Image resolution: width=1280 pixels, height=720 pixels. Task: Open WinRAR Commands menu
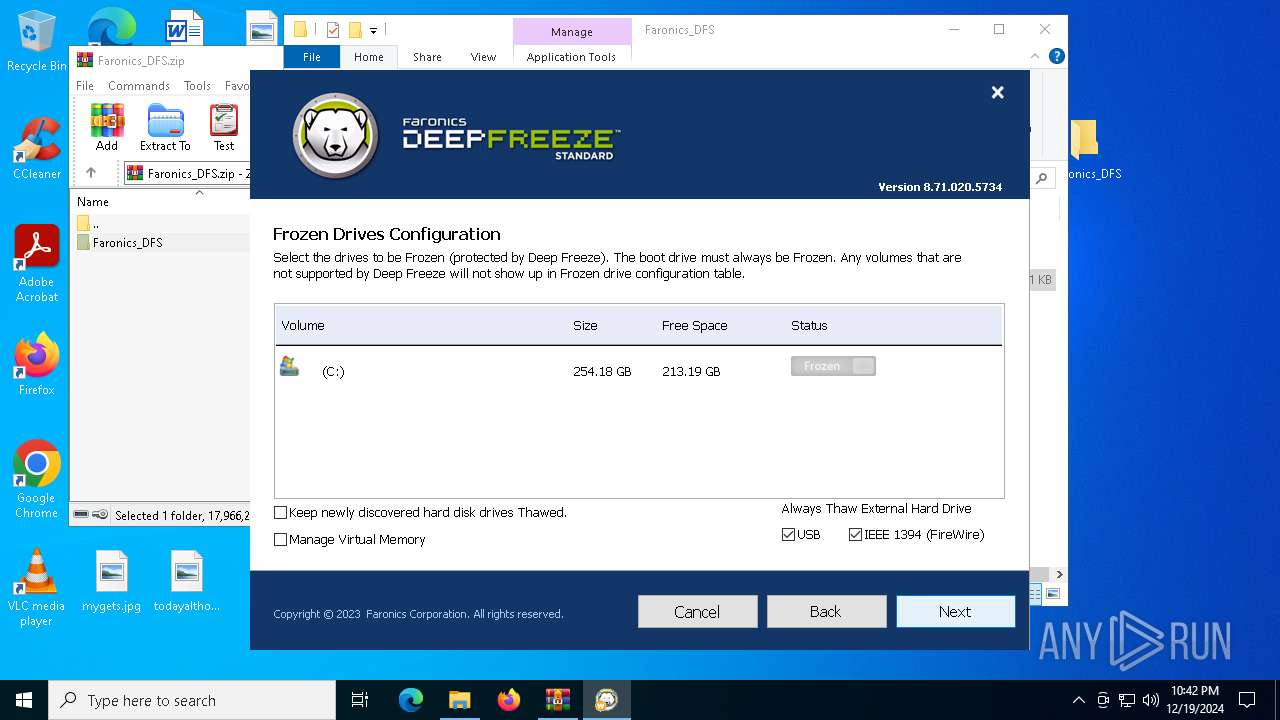[139, 86]
